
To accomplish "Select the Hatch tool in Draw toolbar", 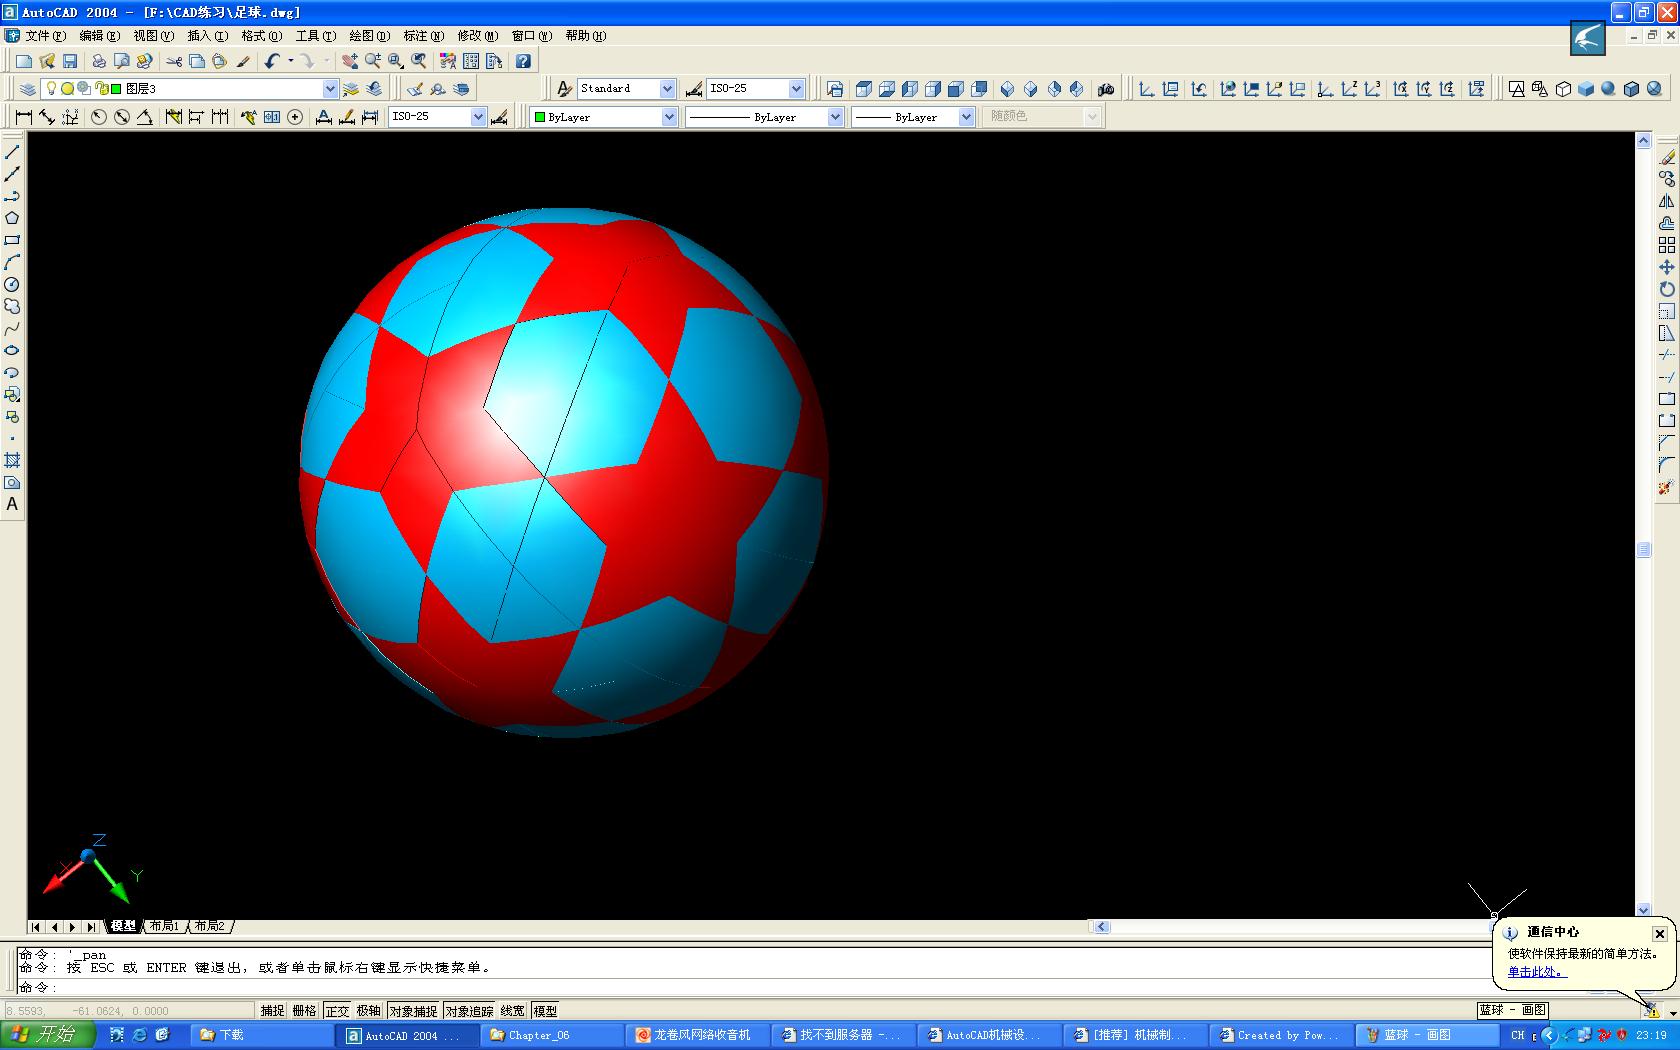I will coord(12,460).
